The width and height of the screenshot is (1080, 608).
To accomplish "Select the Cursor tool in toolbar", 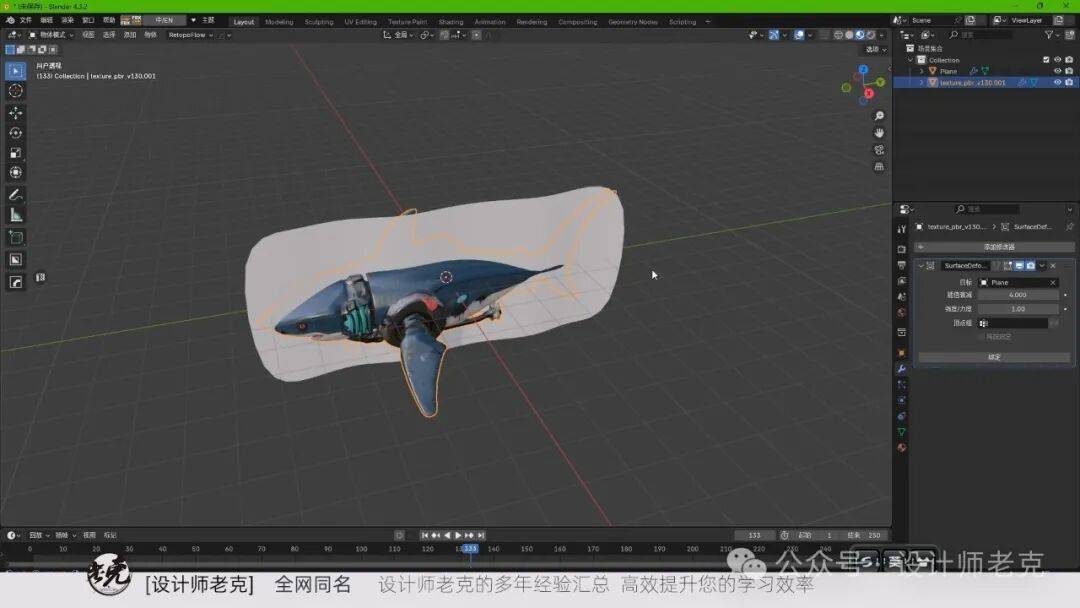I will pyautogui.click(x=16, y=91).
